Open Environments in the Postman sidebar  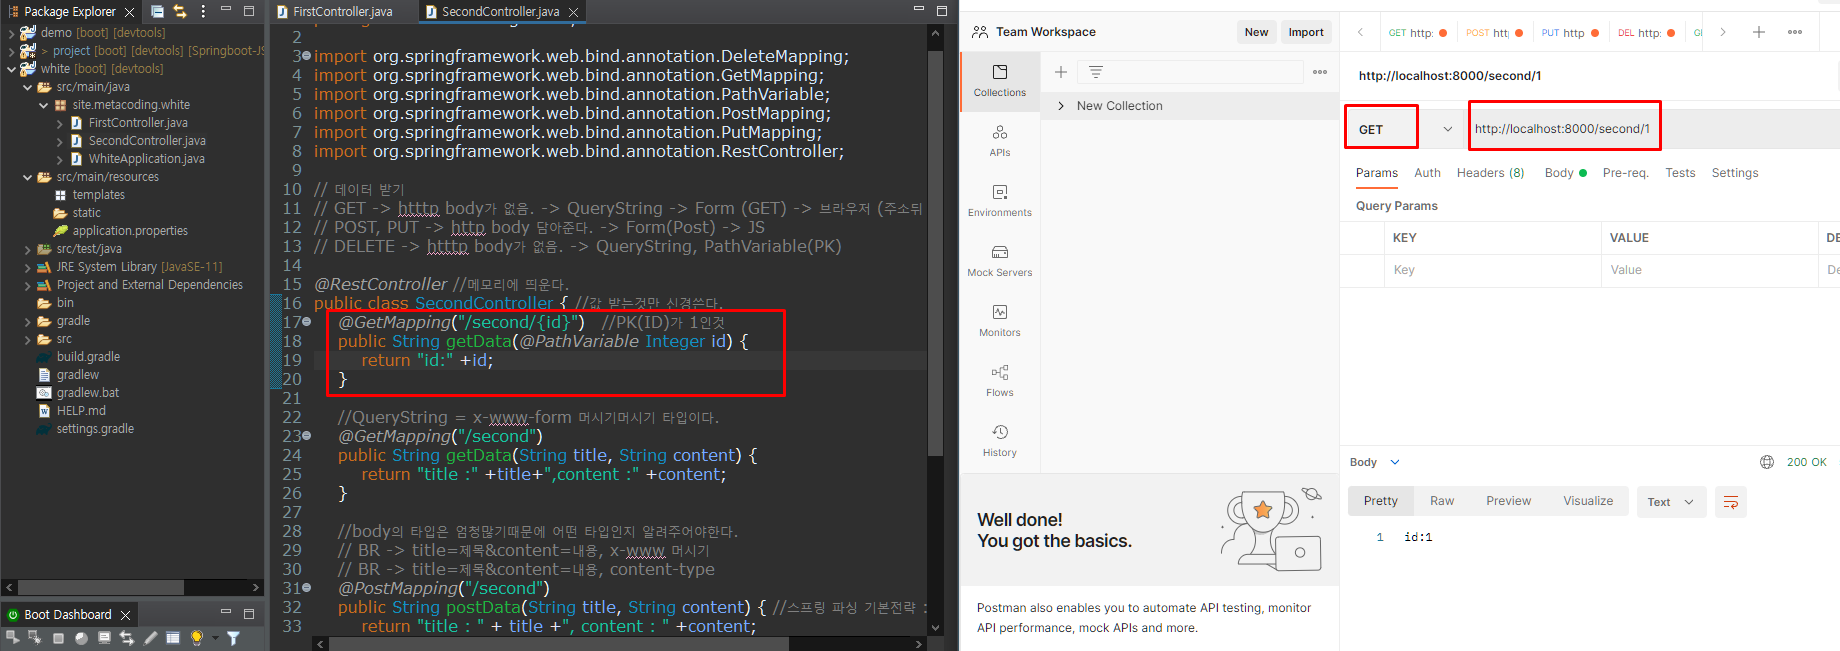1000,200
